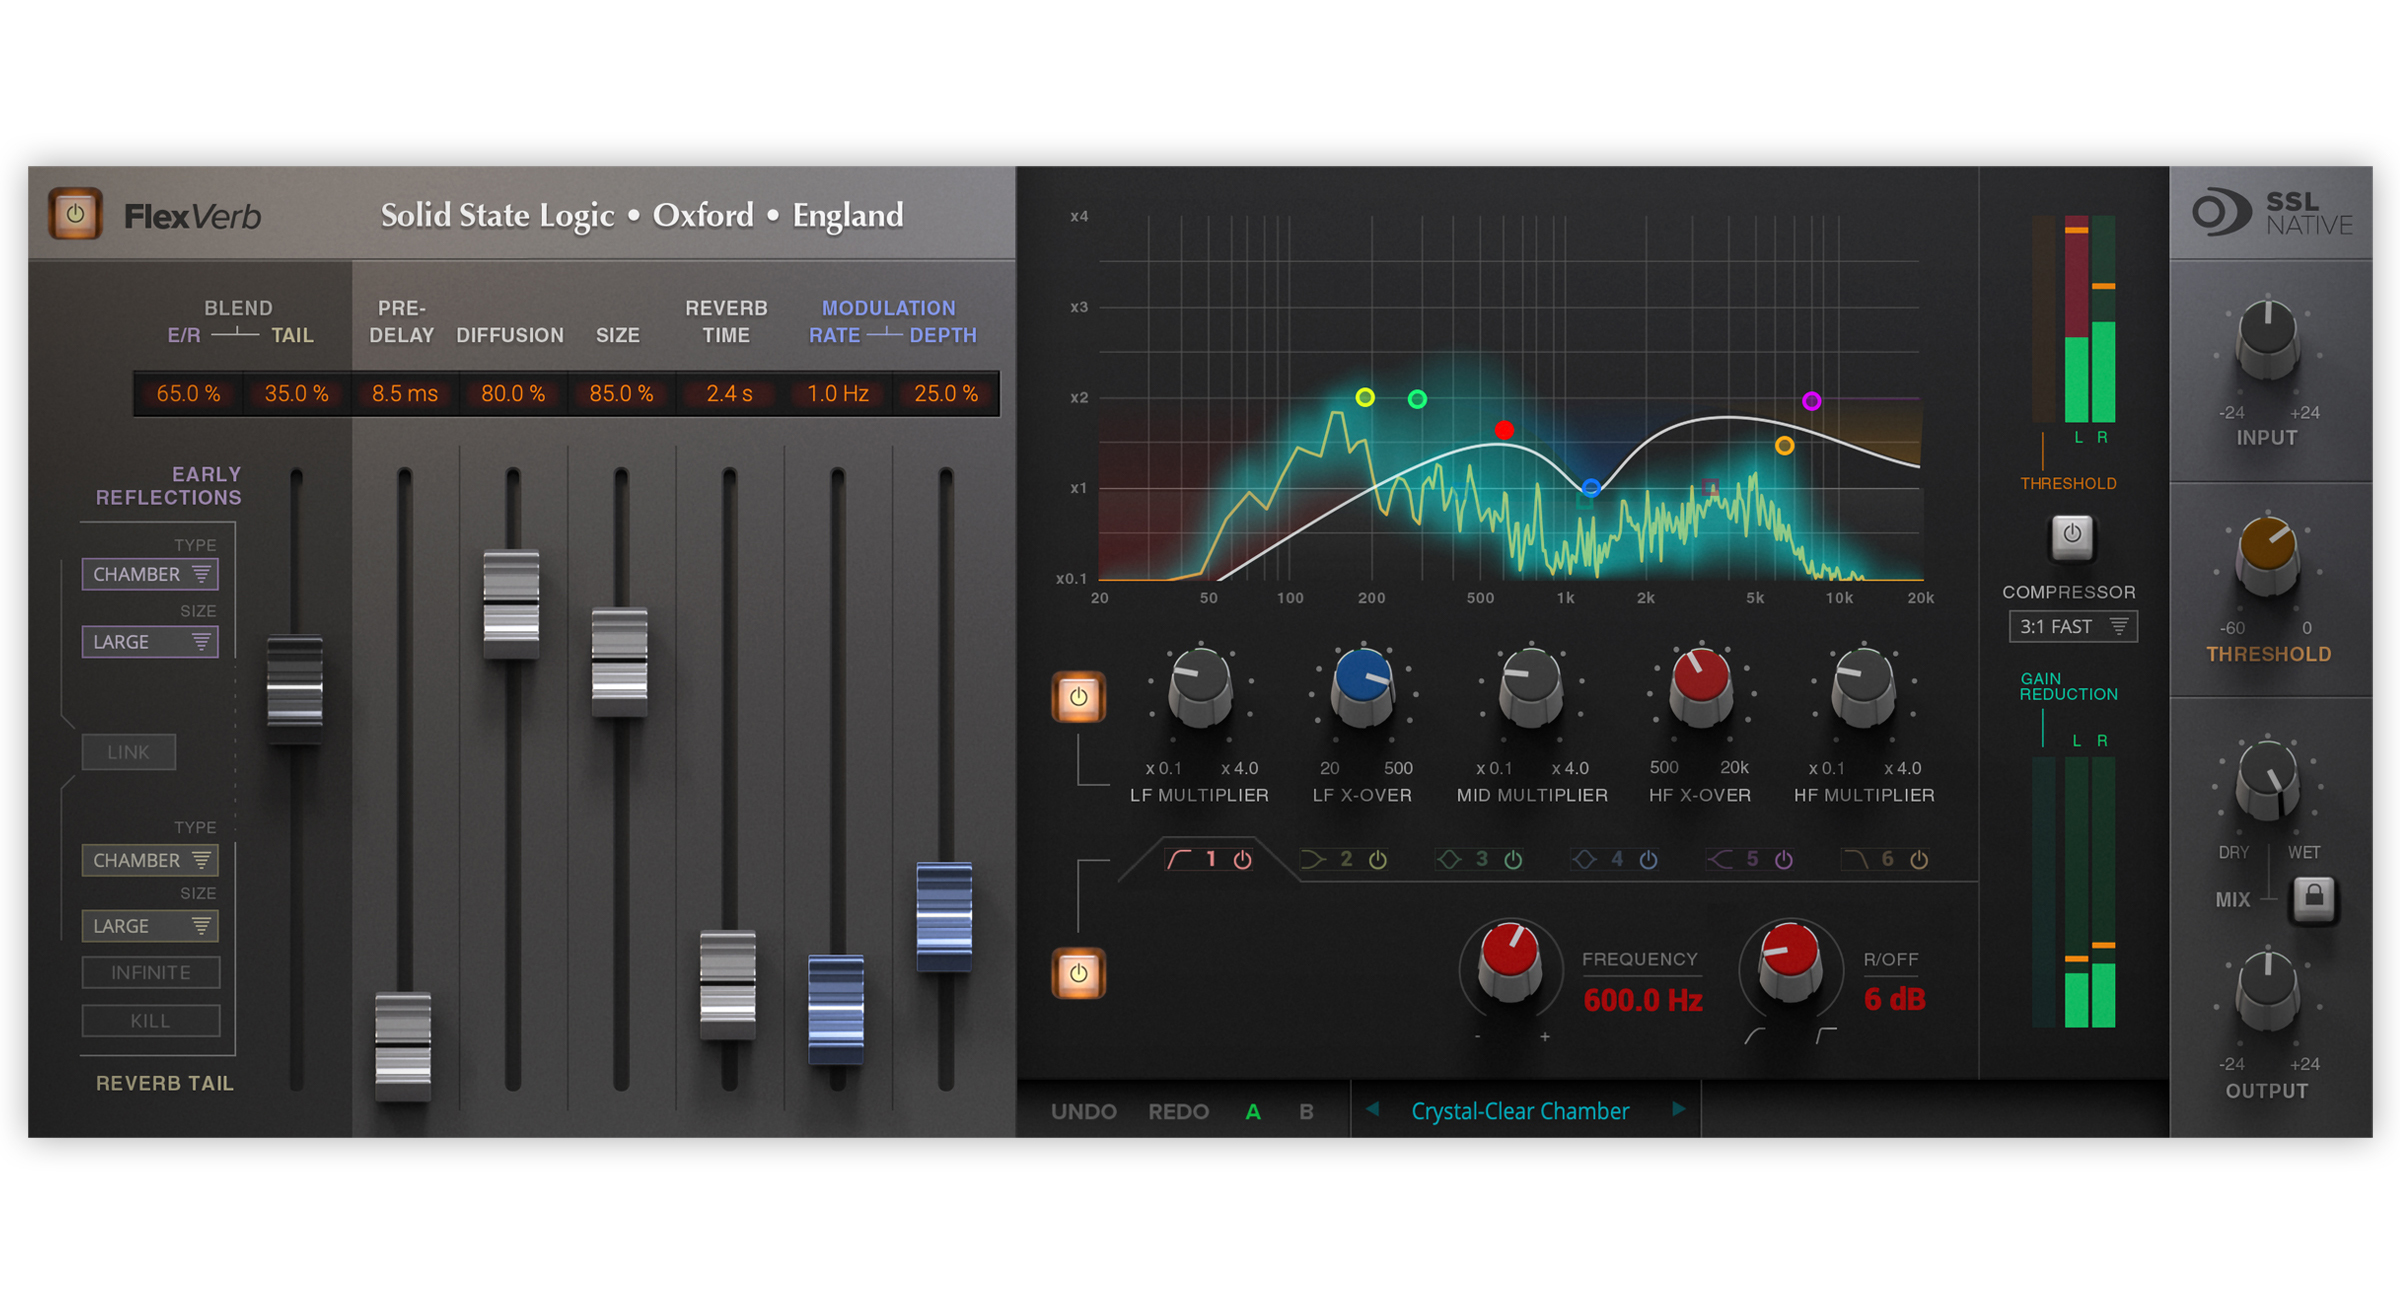
Task: Click the gentle roll-off slope icon
Action: click(x=1754, y=1036)
